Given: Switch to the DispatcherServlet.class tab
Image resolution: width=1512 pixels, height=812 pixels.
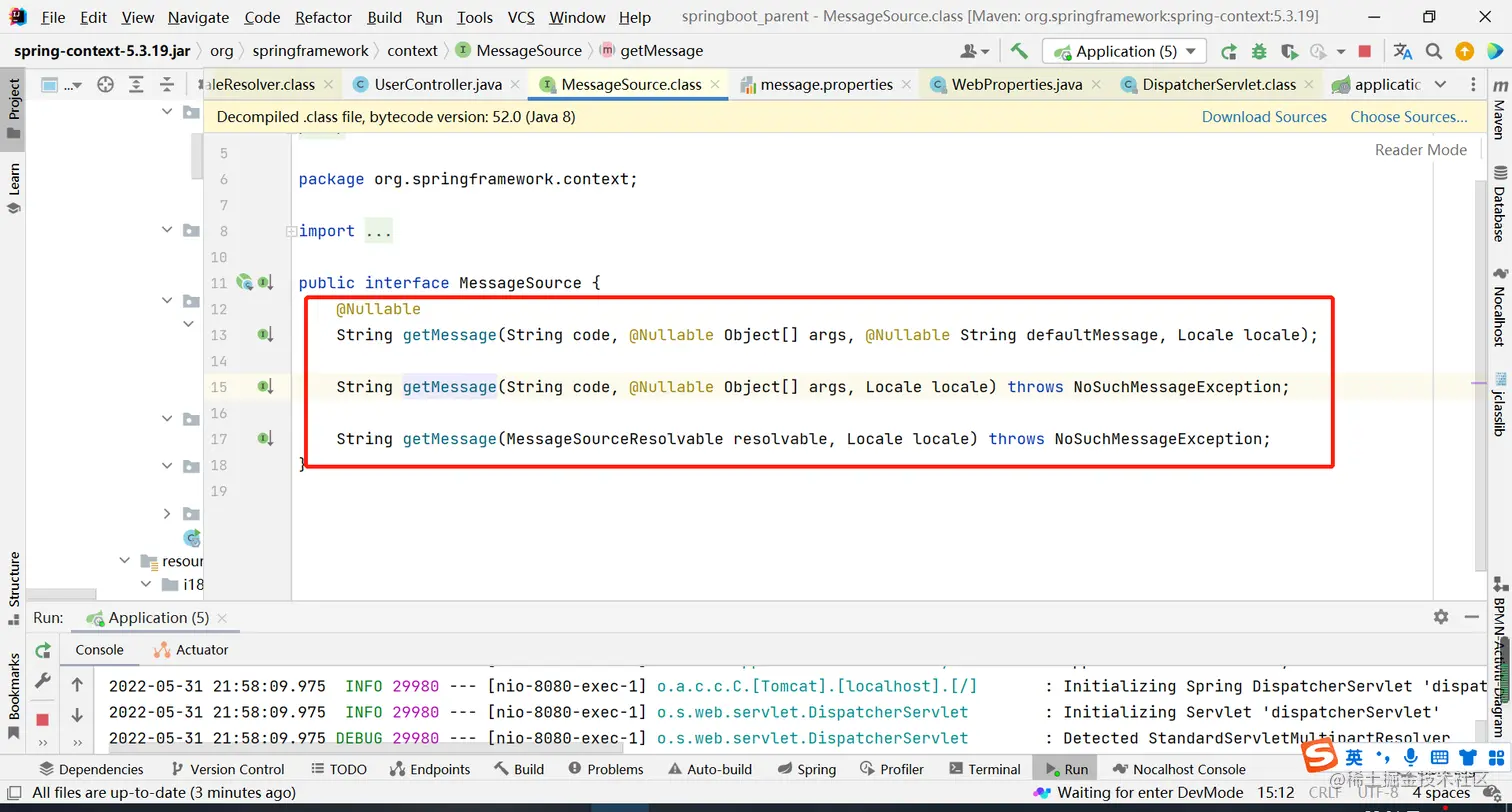Looking at the screenshot, I should pos(1218,85).
